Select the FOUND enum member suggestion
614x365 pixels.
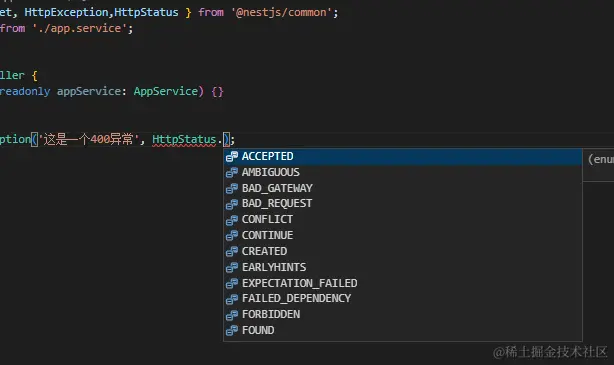(x=403, y=330)
